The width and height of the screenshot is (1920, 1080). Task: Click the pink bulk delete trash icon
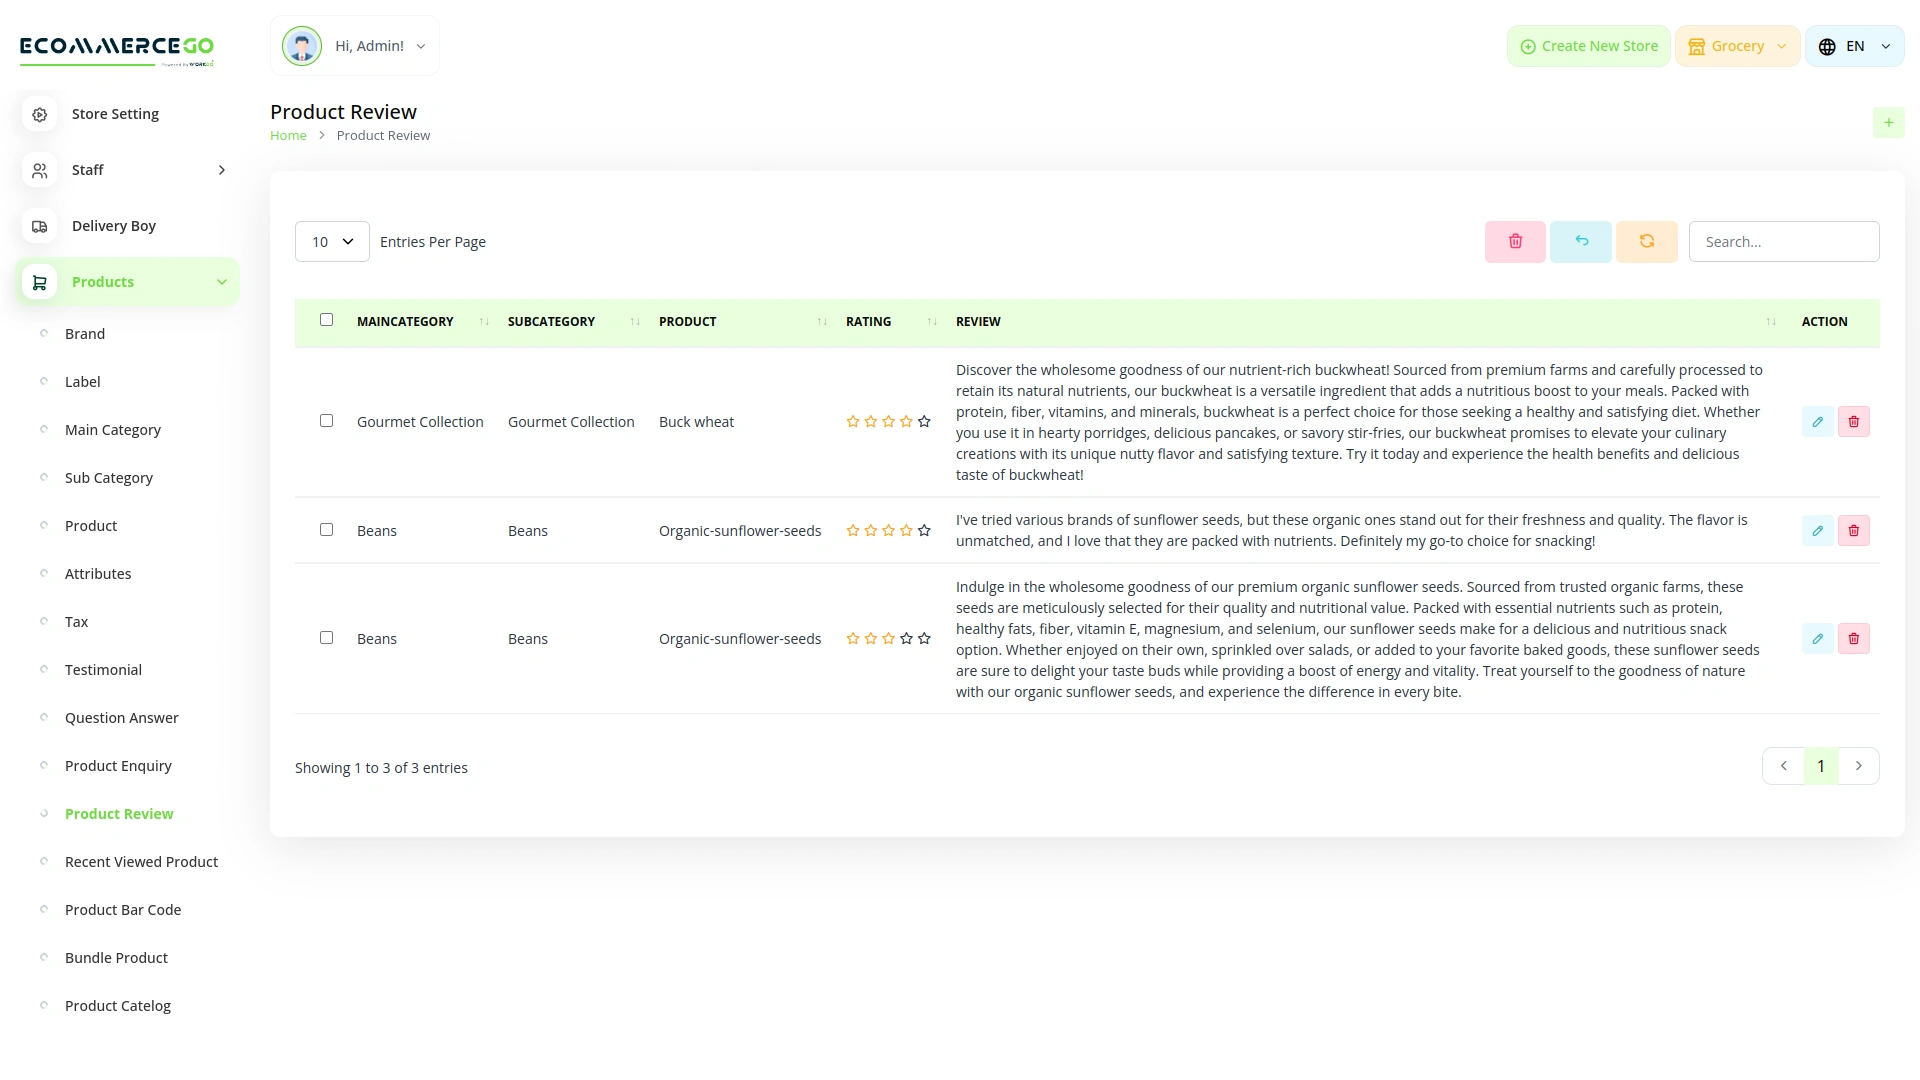click(x=1515, y=242)
